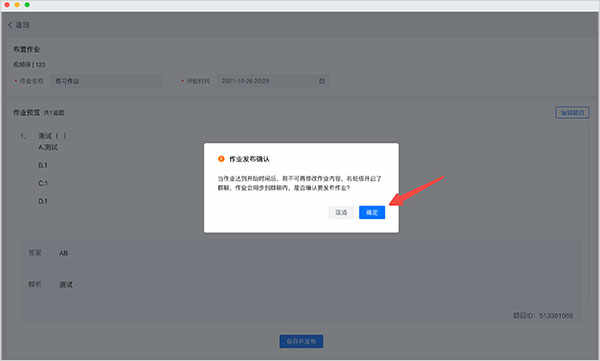Go back with the 返回 arrow

18,25
